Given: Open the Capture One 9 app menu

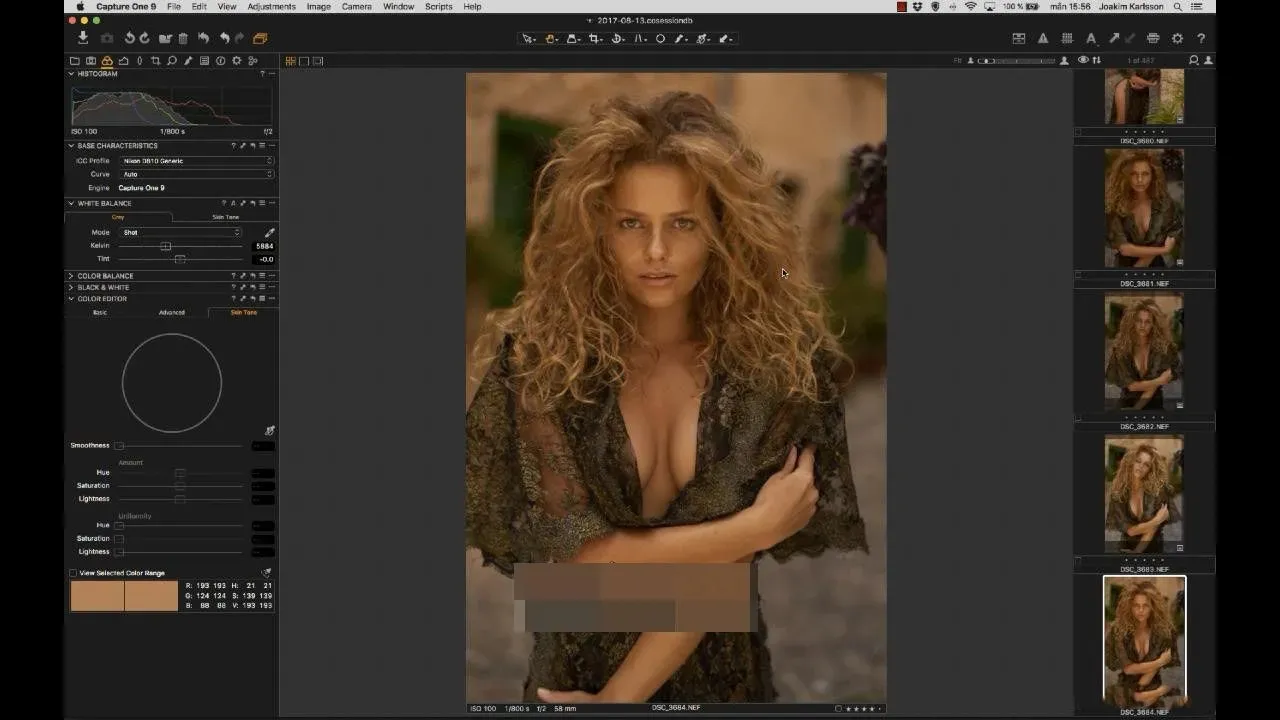Looking at the screenshot, I should coord(126,6).
